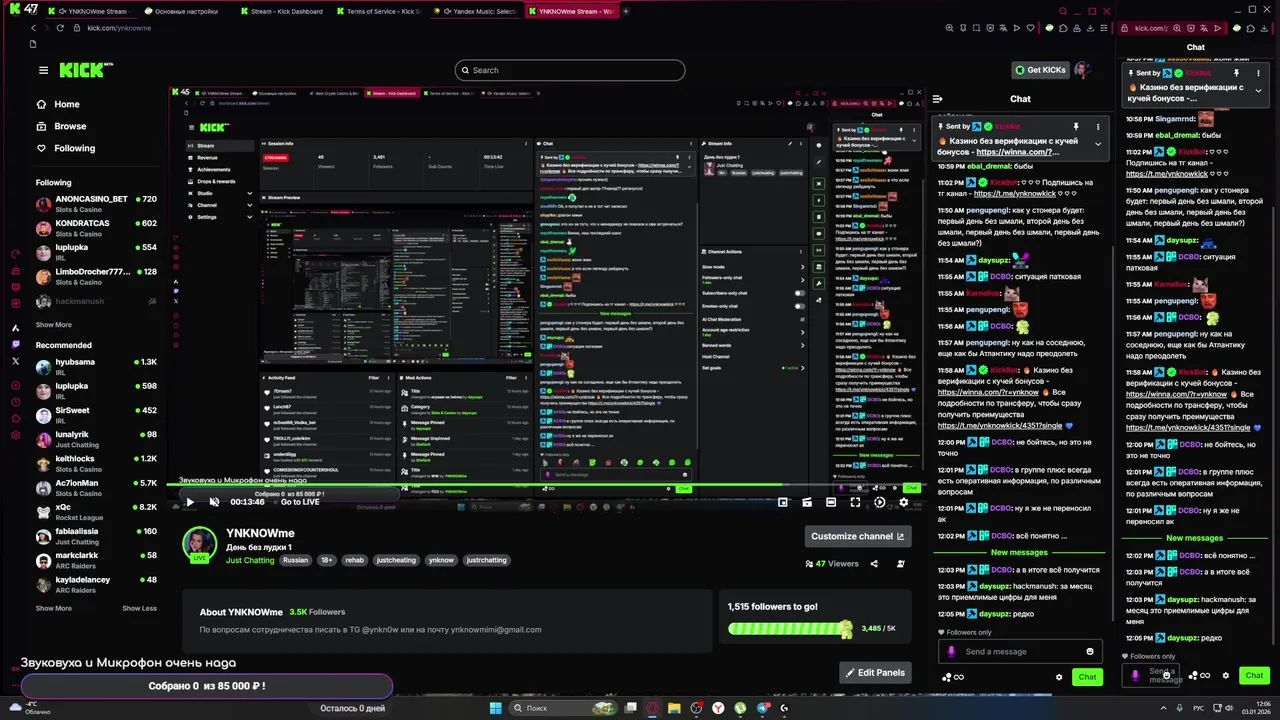Switch player to theater mode
Viewport: 1280px width, 720px height.
tap(831, 502)
